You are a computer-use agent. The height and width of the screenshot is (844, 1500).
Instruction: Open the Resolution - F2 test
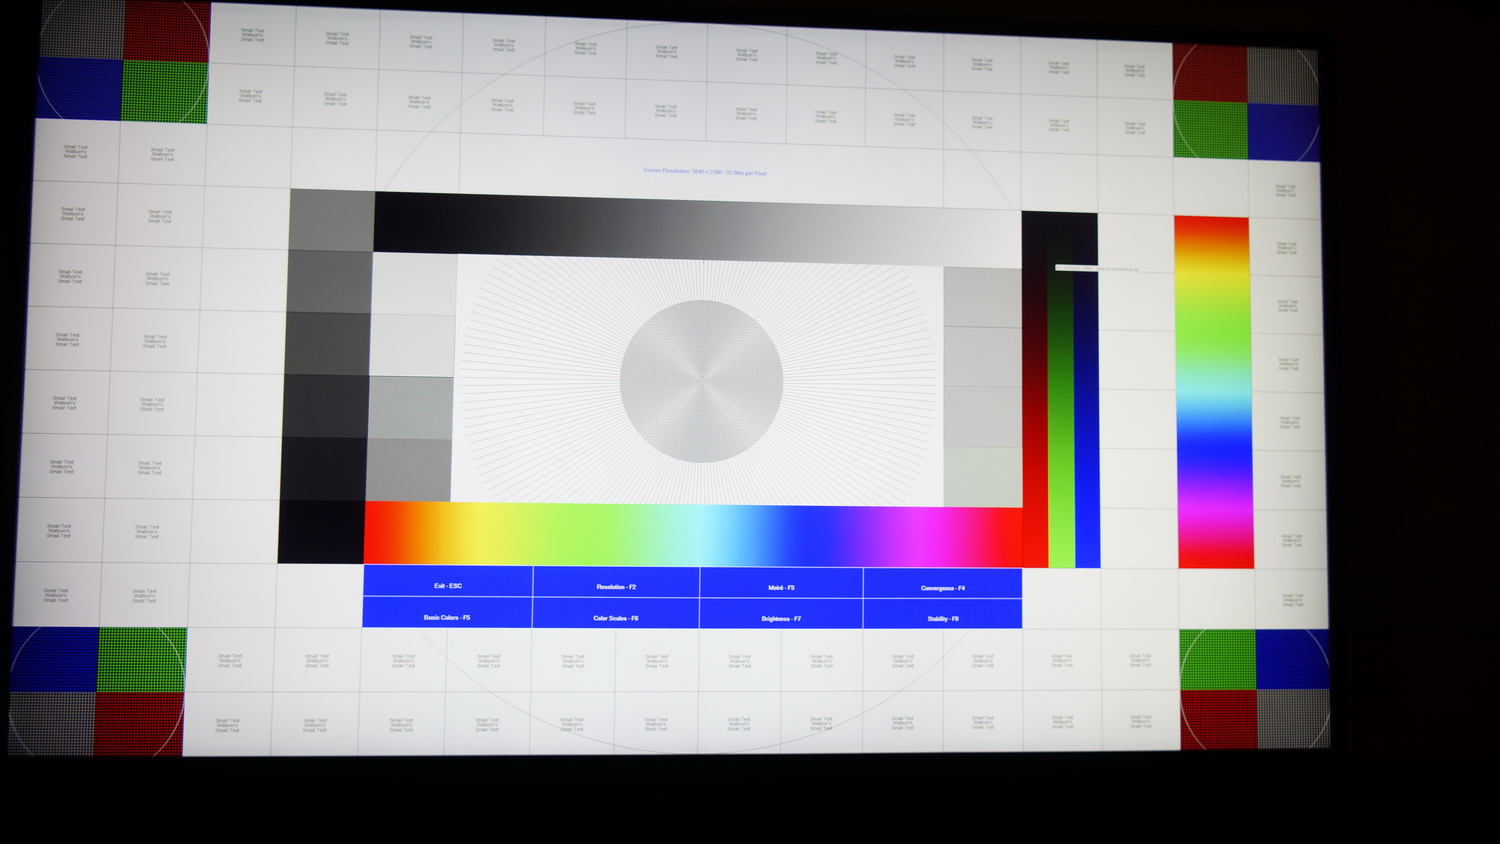(616, 586)
